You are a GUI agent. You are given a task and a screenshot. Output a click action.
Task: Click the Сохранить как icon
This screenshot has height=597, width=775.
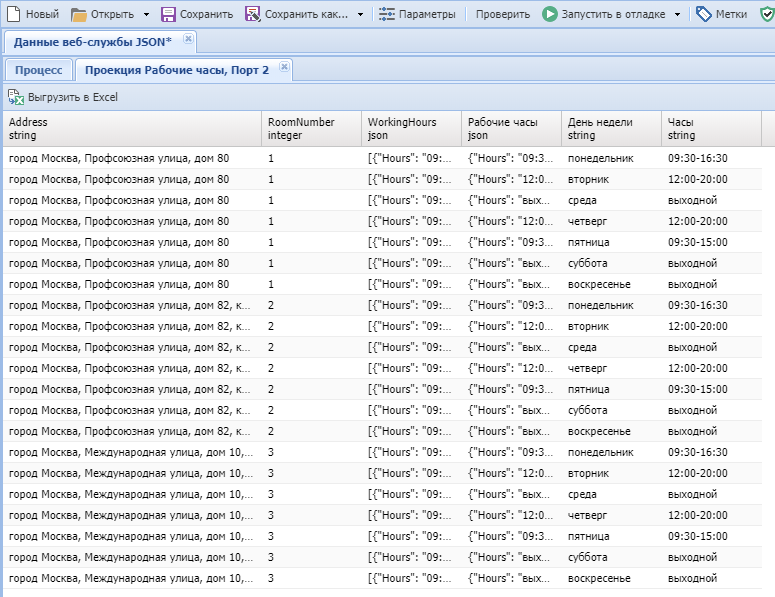pyautogui.click(x=253, y=14)
